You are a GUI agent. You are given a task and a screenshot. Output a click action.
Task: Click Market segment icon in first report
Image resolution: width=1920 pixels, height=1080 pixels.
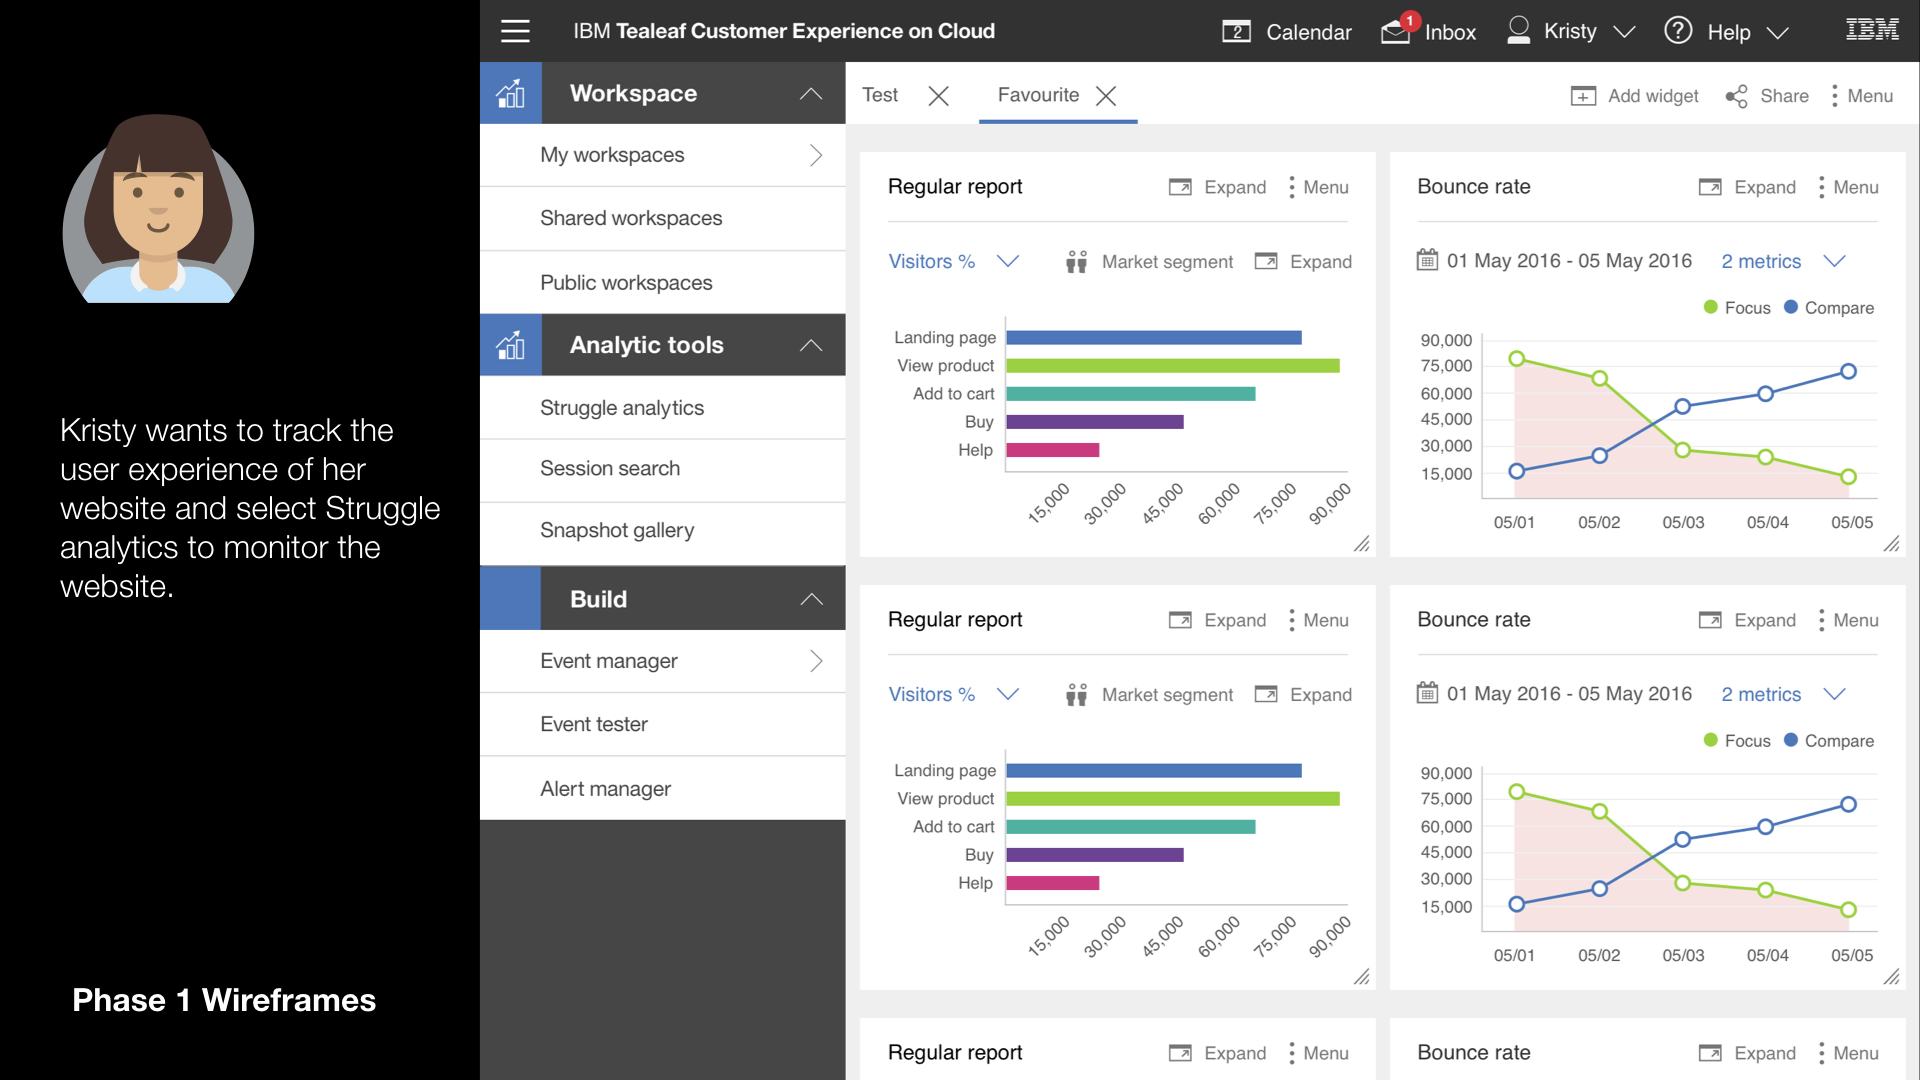click(x=1076, y=262)
